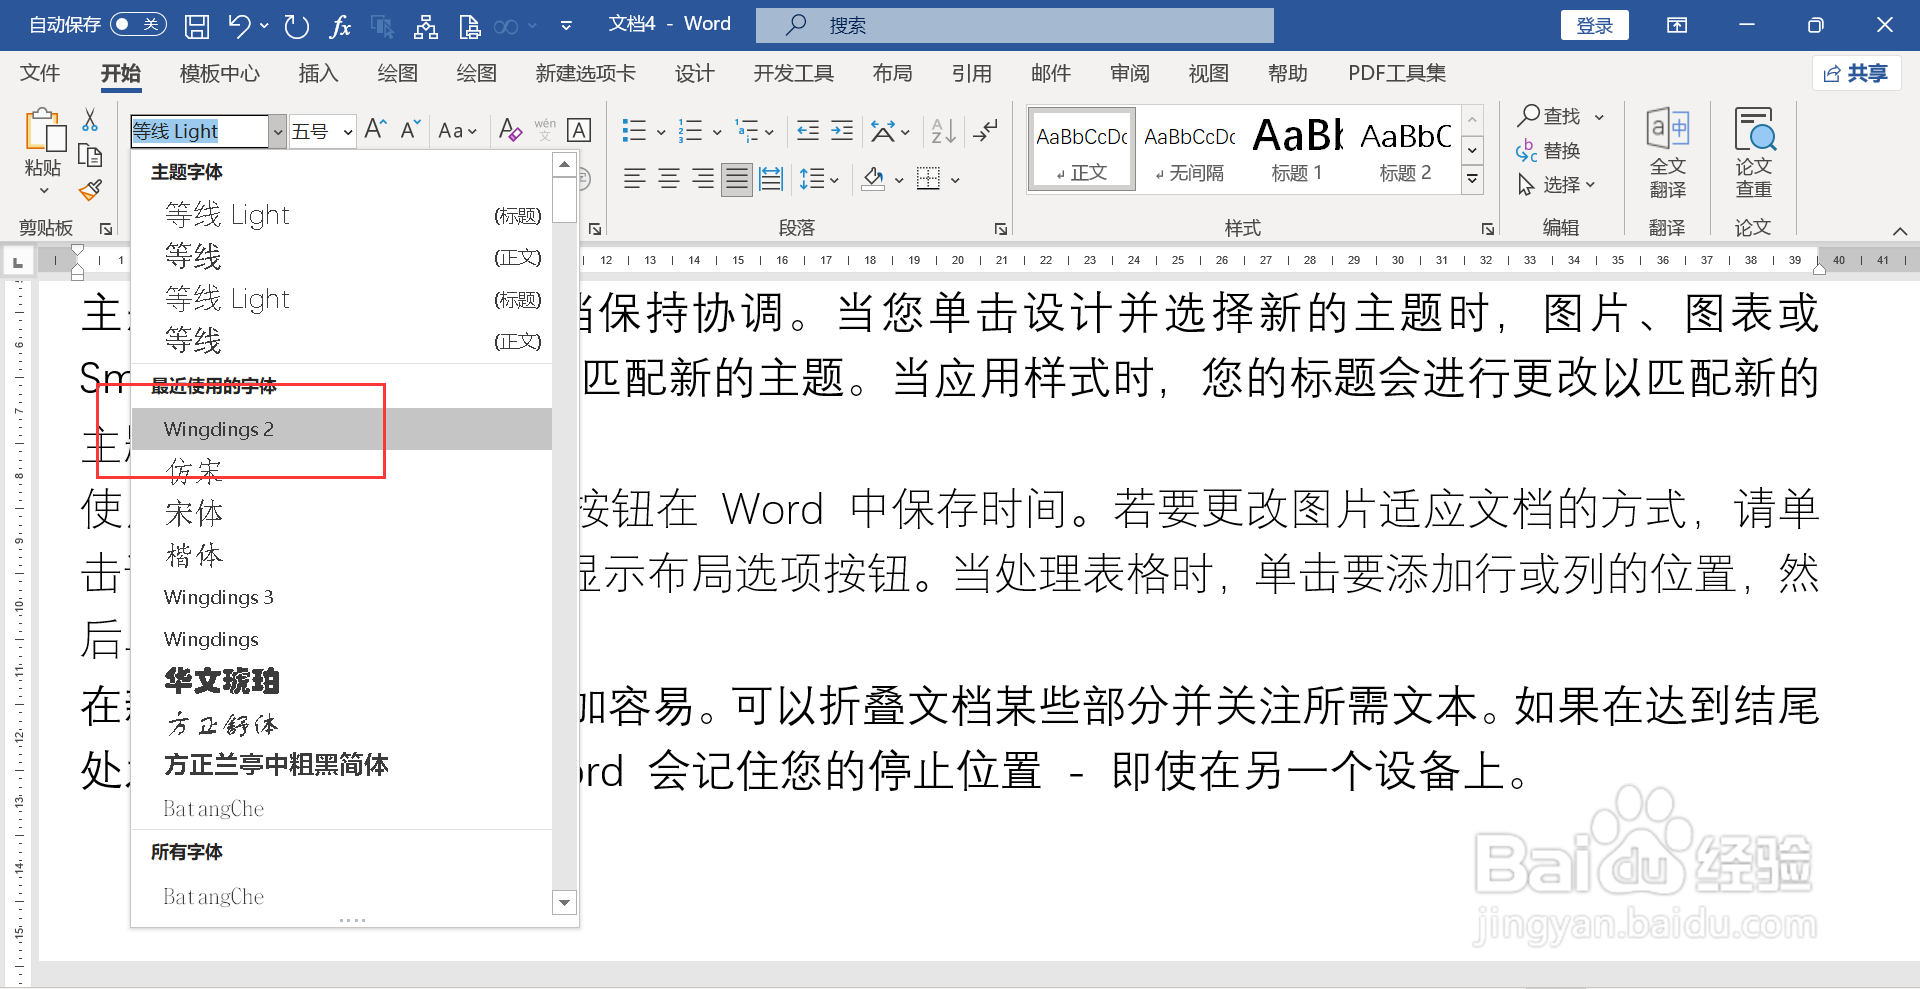1920x989 pixels.
Task: Launch full-text translation (全文翻译)
Action: click(x=1667, y=154)
